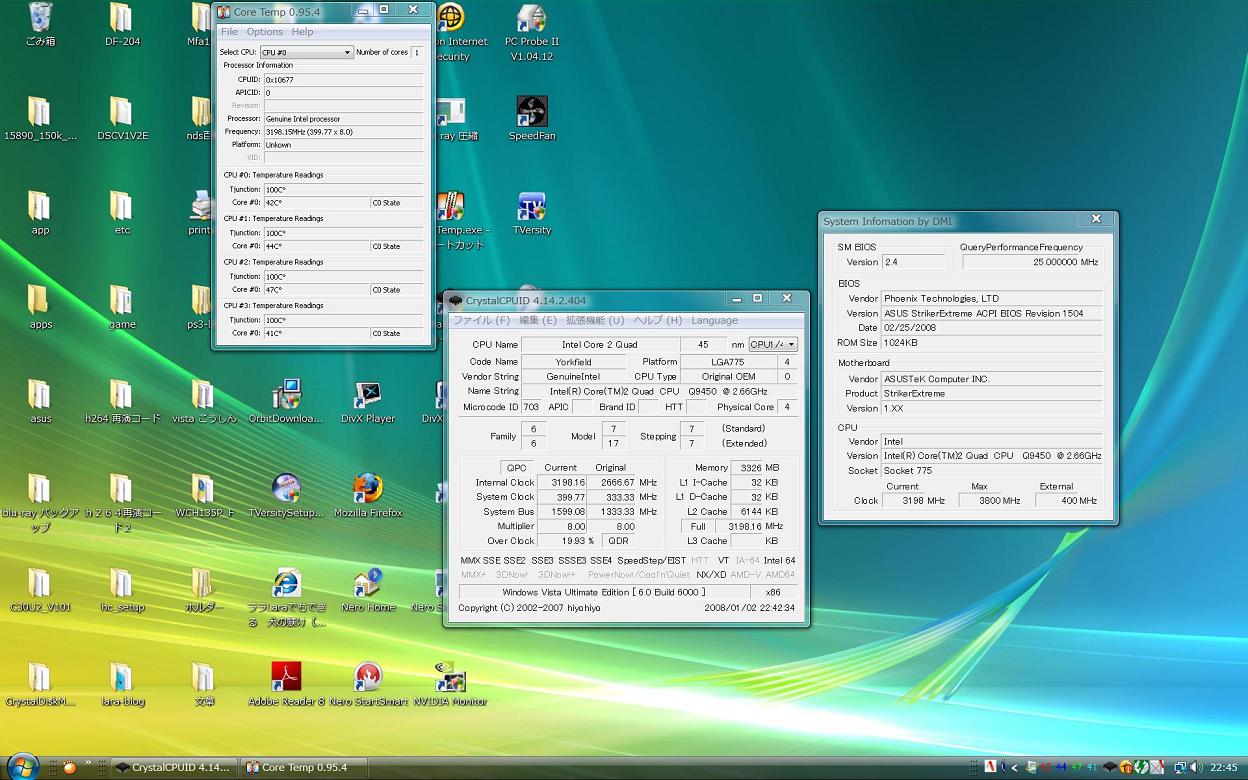Open the Language menu in CrystalCPUID
This screenshot has width=1248, height=780.
tap(714, 320)
